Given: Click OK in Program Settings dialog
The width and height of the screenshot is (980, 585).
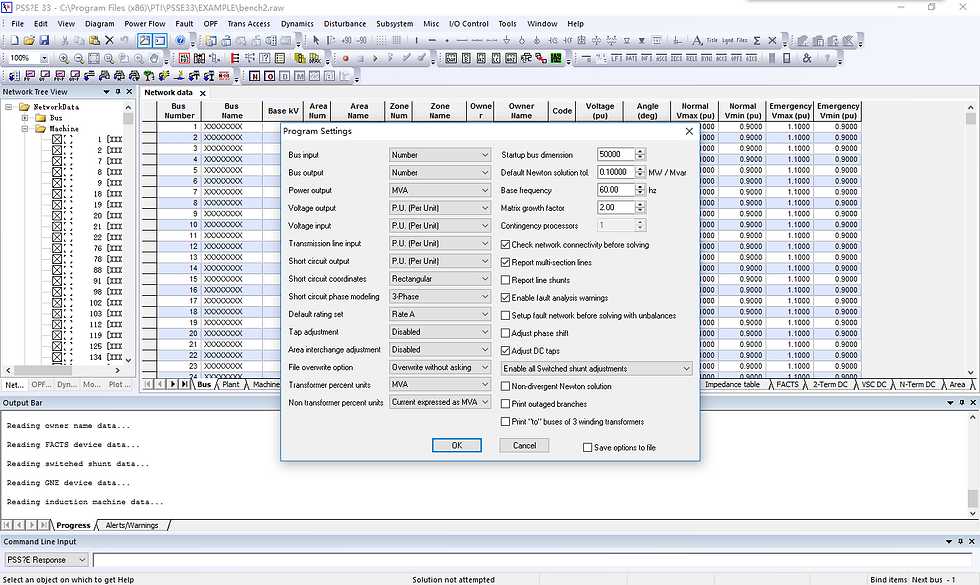Looking at the screenshot, I should click(457, 445).
